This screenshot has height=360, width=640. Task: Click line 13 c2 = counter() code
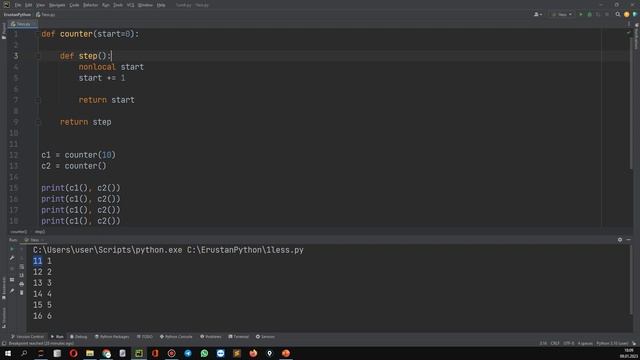(x=74, y=166)
